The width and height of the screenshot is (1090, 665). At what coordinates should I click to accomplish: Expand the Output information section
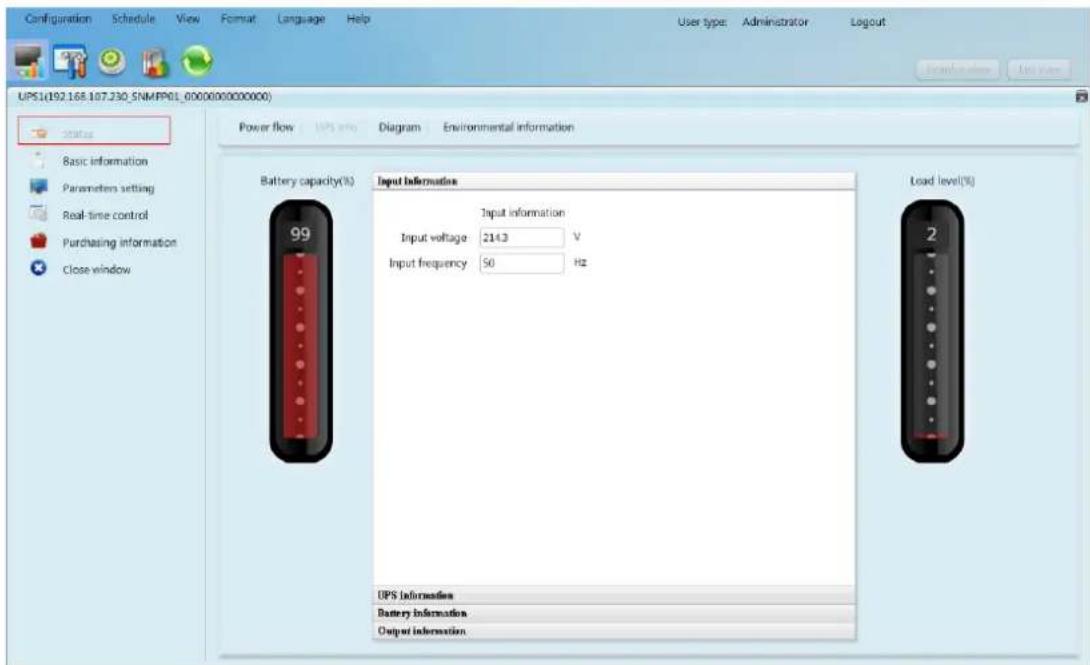pos(615,631)
